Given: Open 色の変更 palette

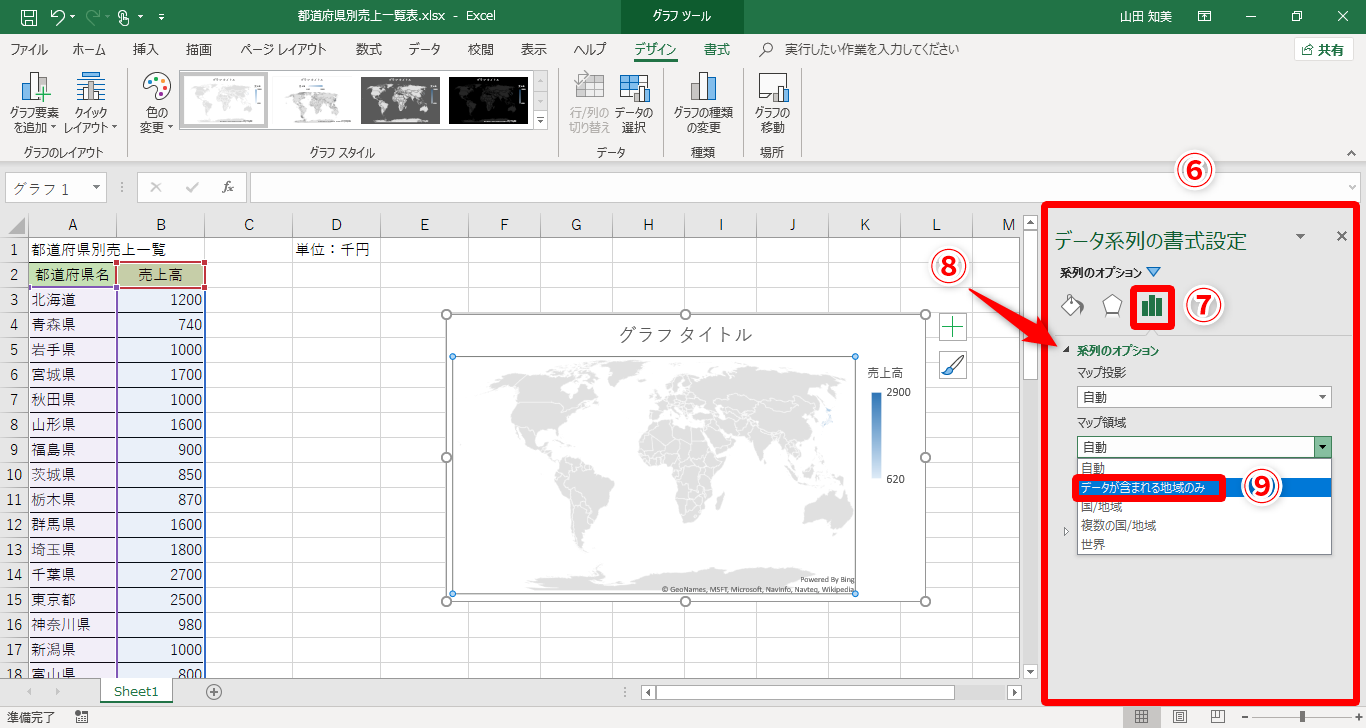Looking at the screenshot, I should (156, 105).
